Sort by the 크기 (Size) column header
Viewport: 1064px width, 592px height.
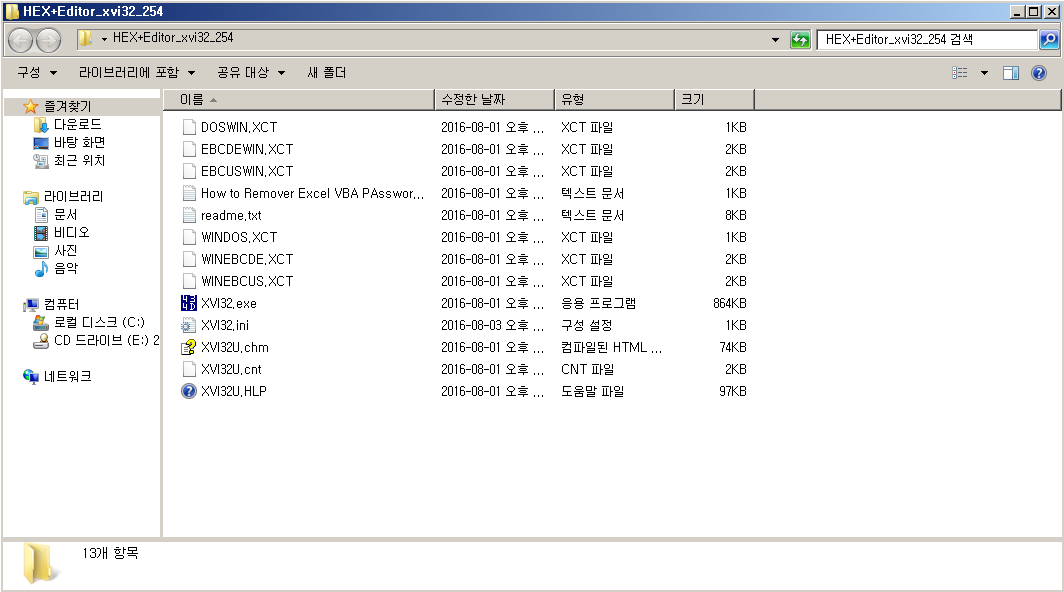coord(714,100)
